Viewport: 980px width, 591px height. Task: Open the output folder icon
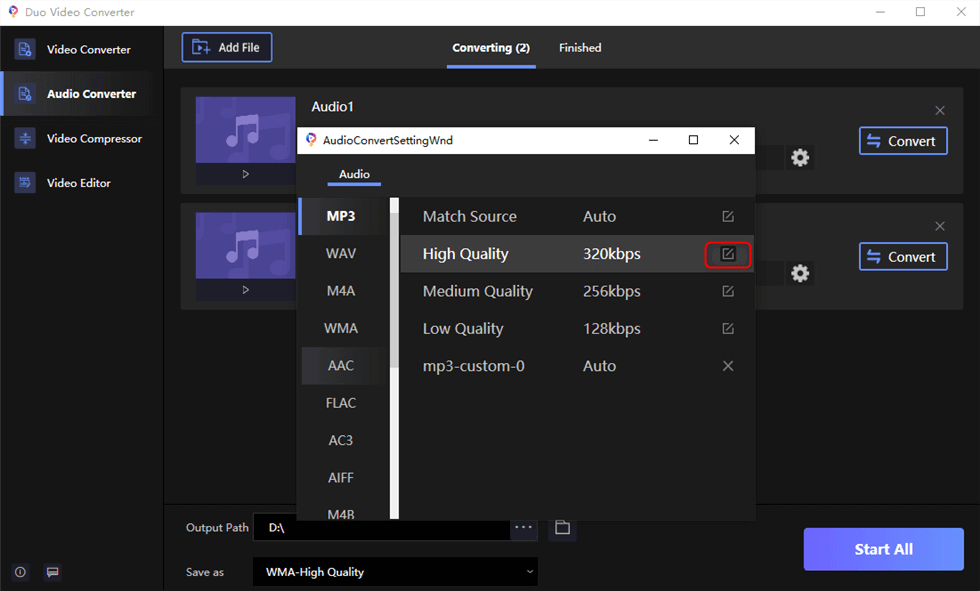pos(562,528)
